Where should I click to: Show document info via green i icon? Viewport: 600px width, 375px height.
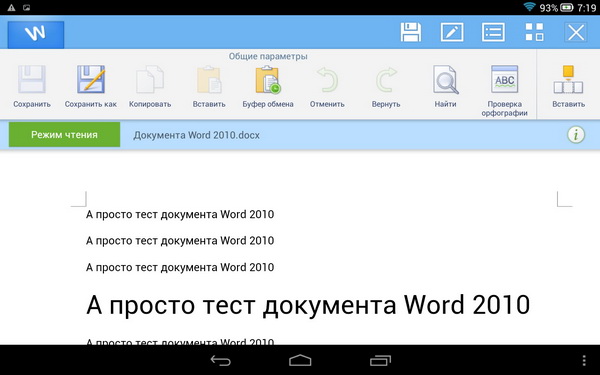point(576,135)
